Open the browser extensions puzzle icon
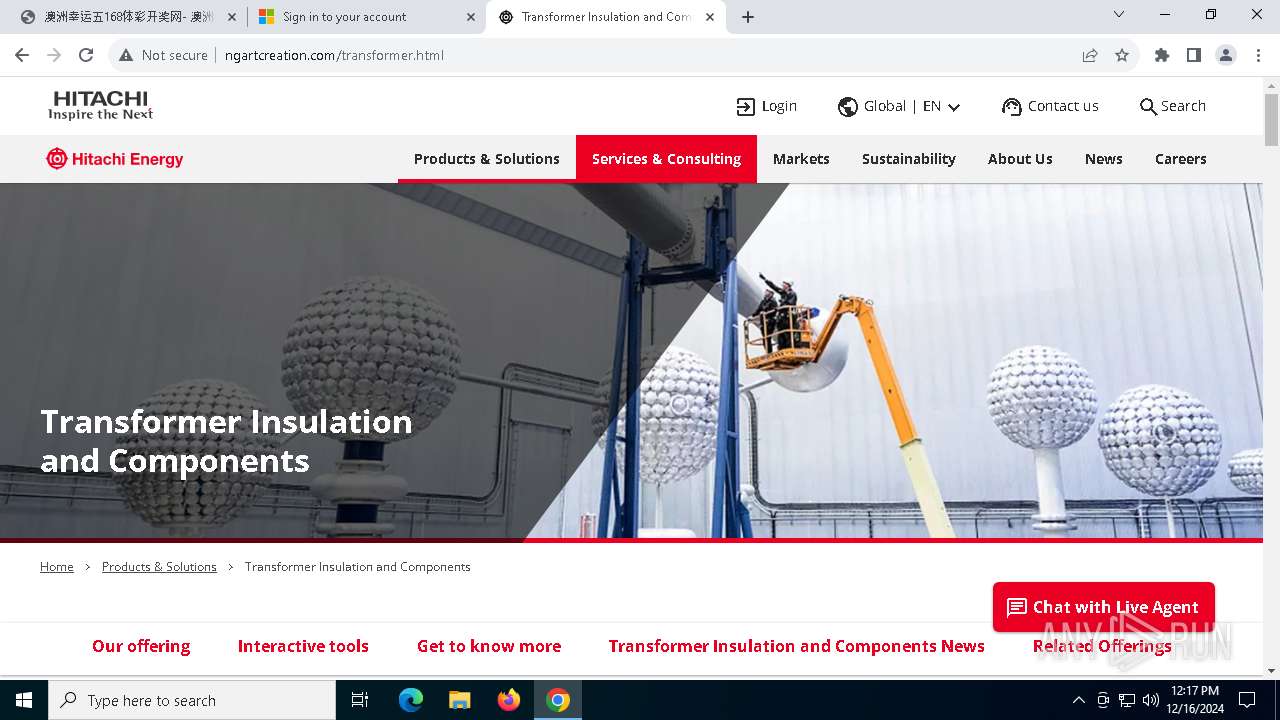1280x720 pixels. (x=1162, y=55)
